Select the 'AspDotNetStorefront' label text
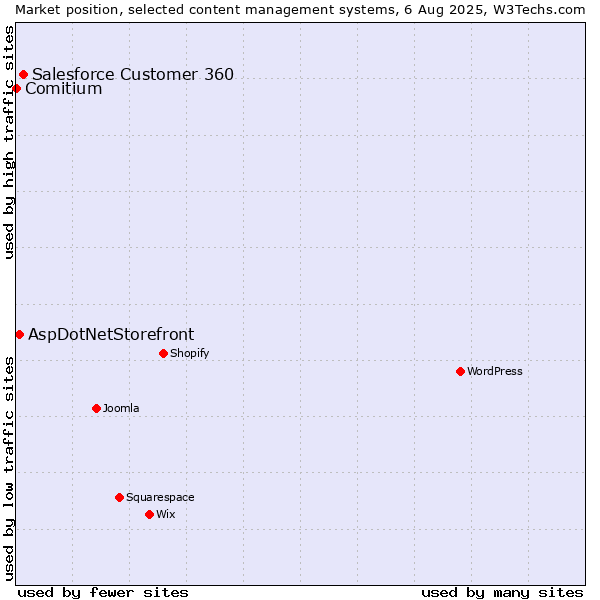 coord(111,335)
